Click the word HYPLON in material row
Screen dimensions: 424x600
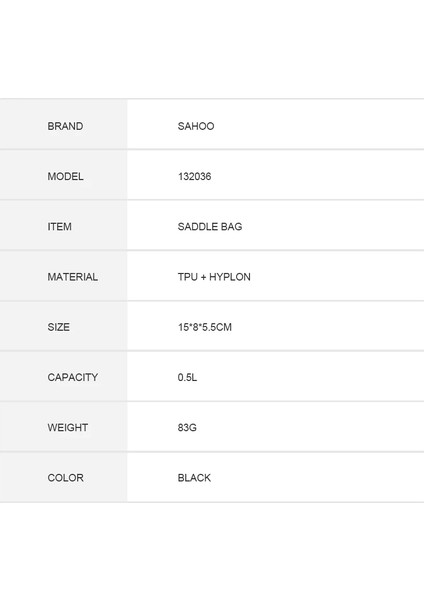pyautogui.click(x=230, y=277)
